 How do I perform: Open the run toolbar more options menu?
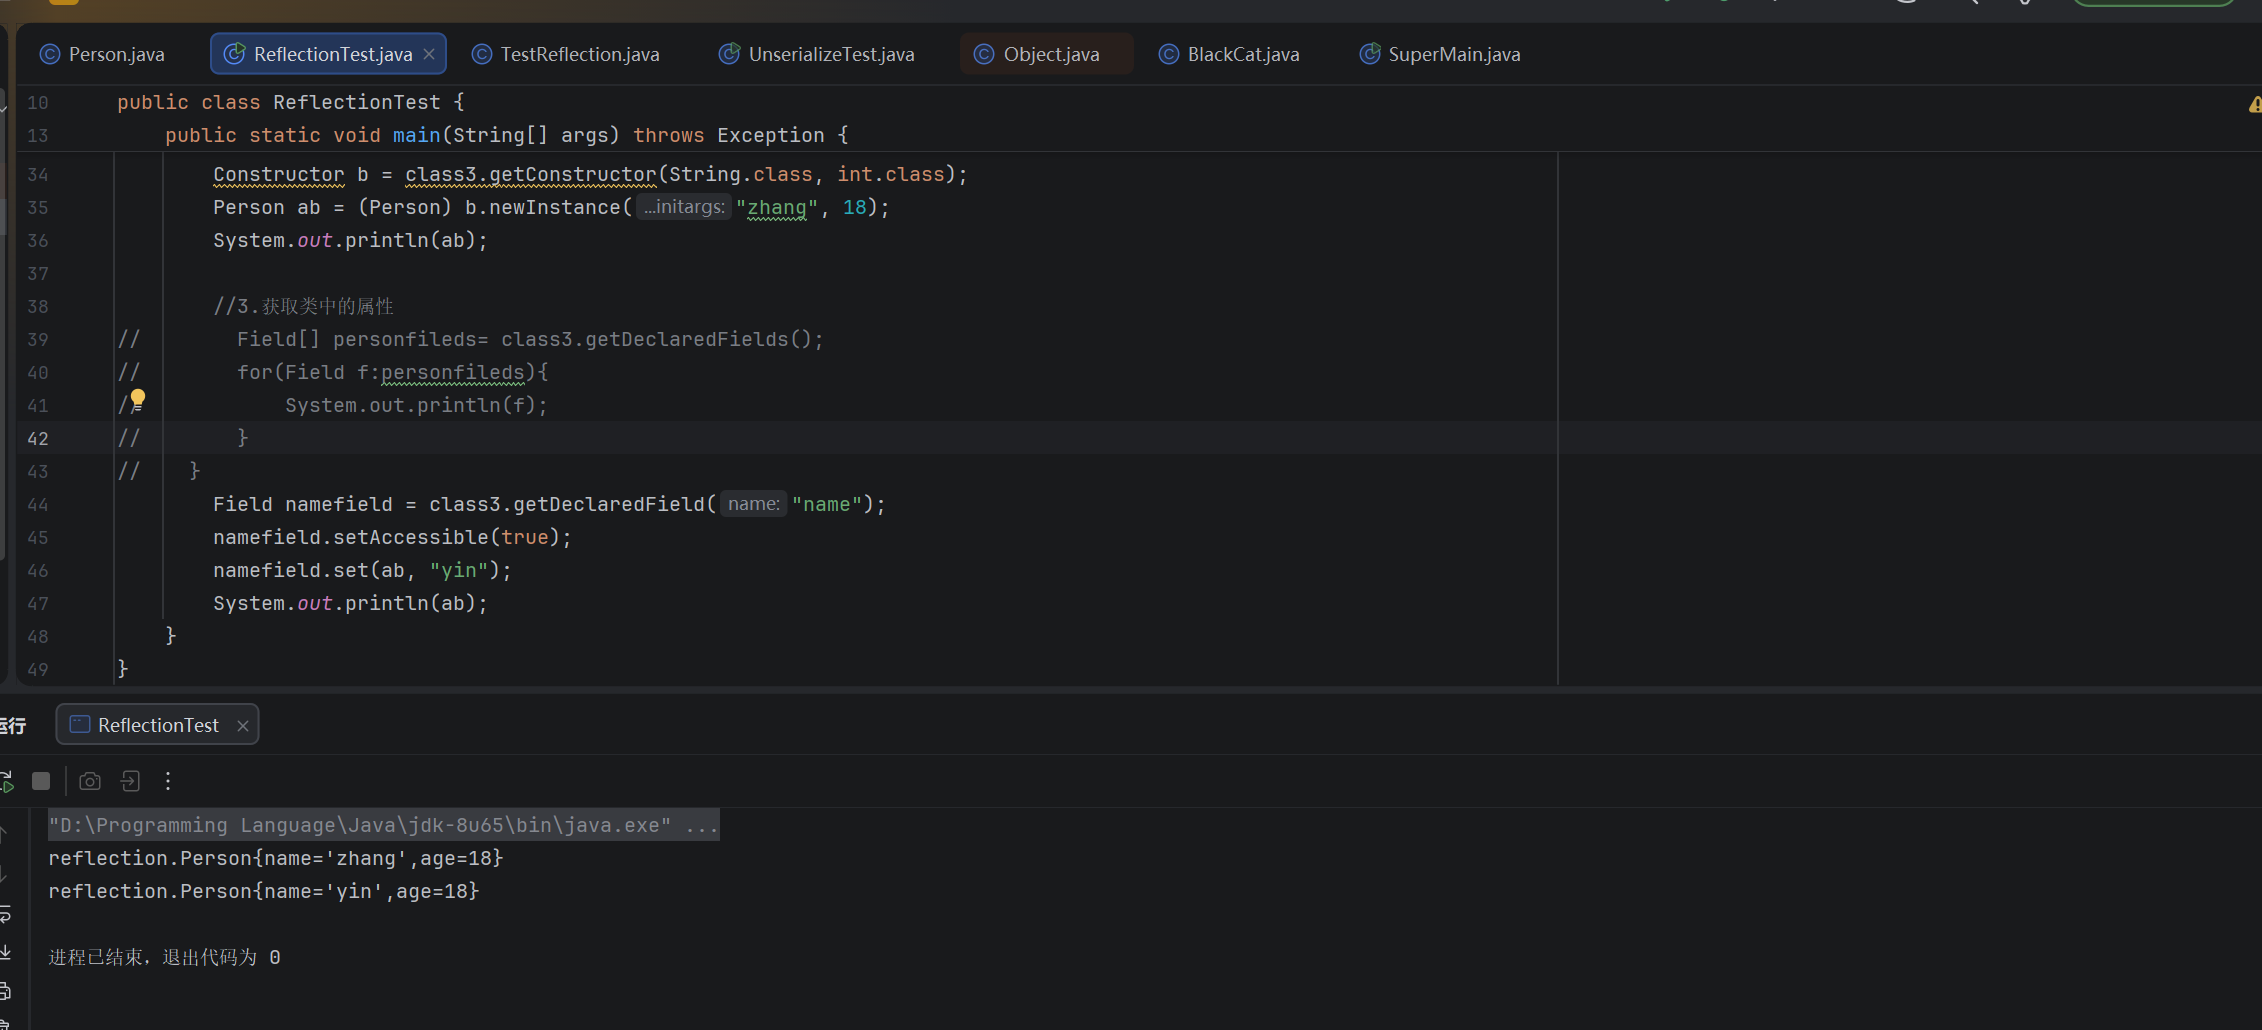point(168,781)
